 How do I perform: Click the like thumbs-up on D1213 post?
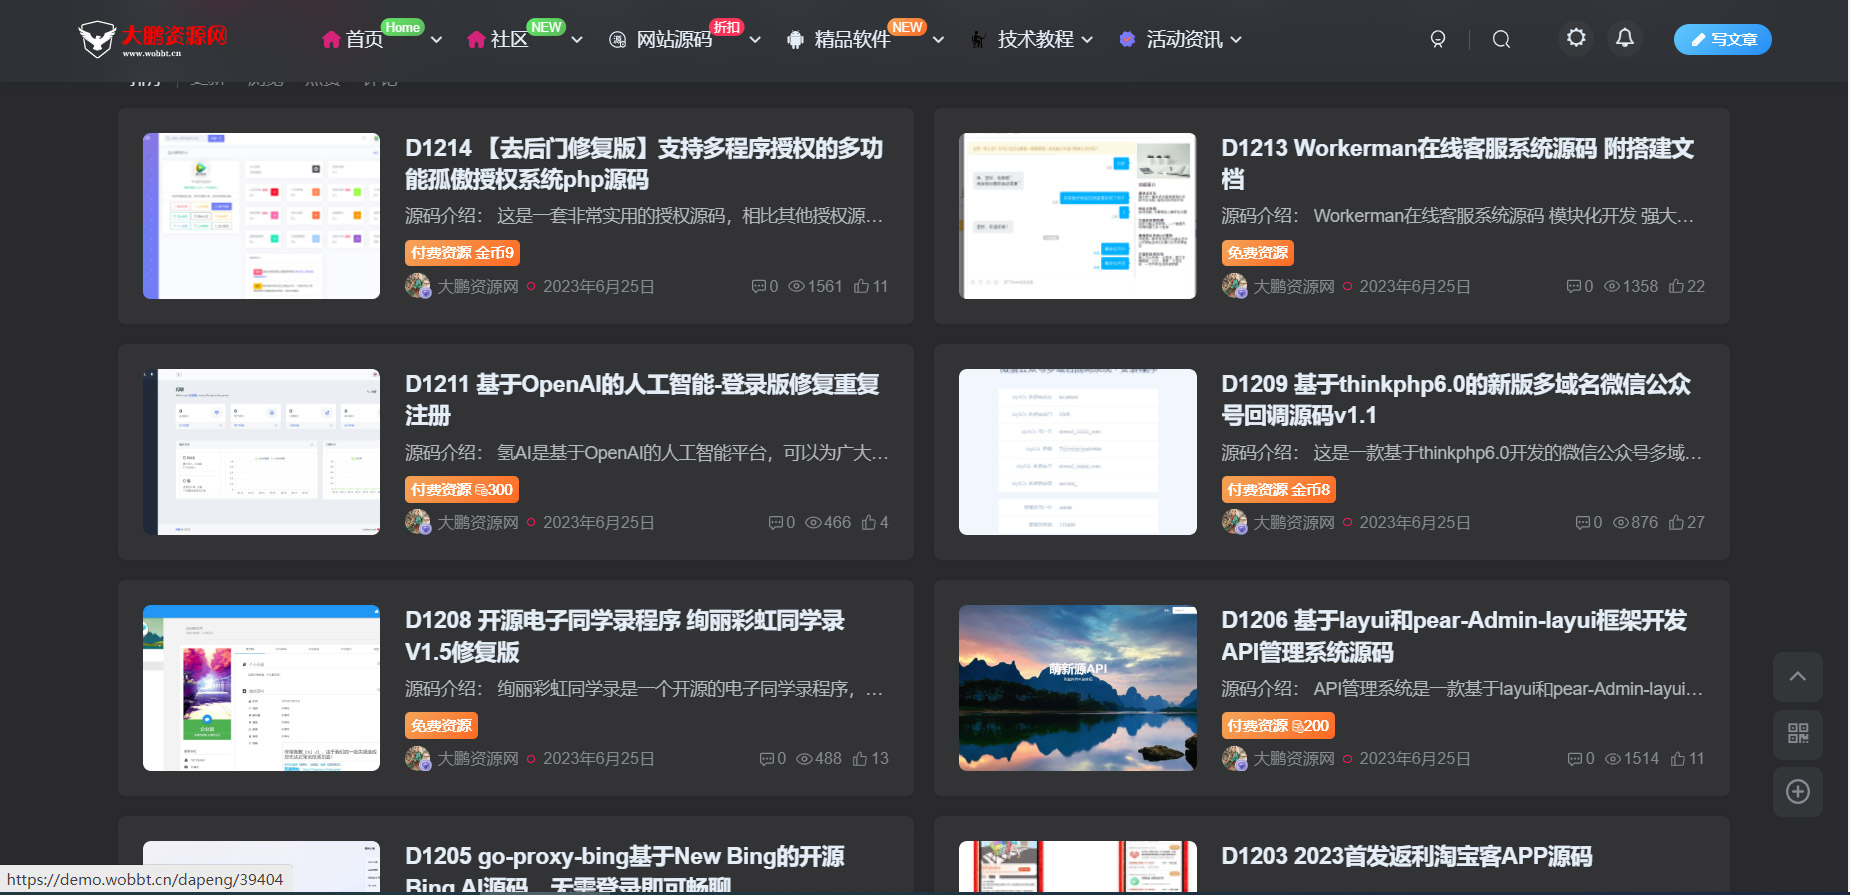click(1686, 286)
